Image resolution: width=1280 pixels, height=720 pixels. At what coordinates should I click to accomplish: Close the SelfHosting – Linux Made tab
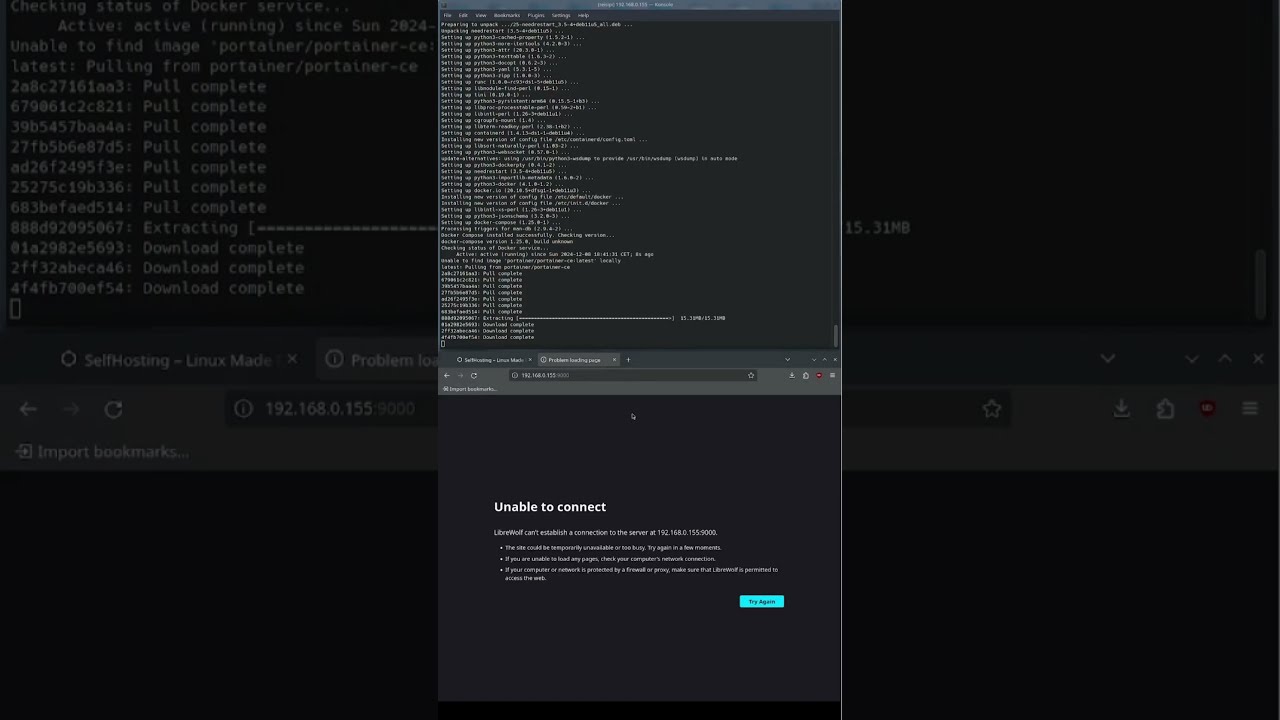[530, 360]
